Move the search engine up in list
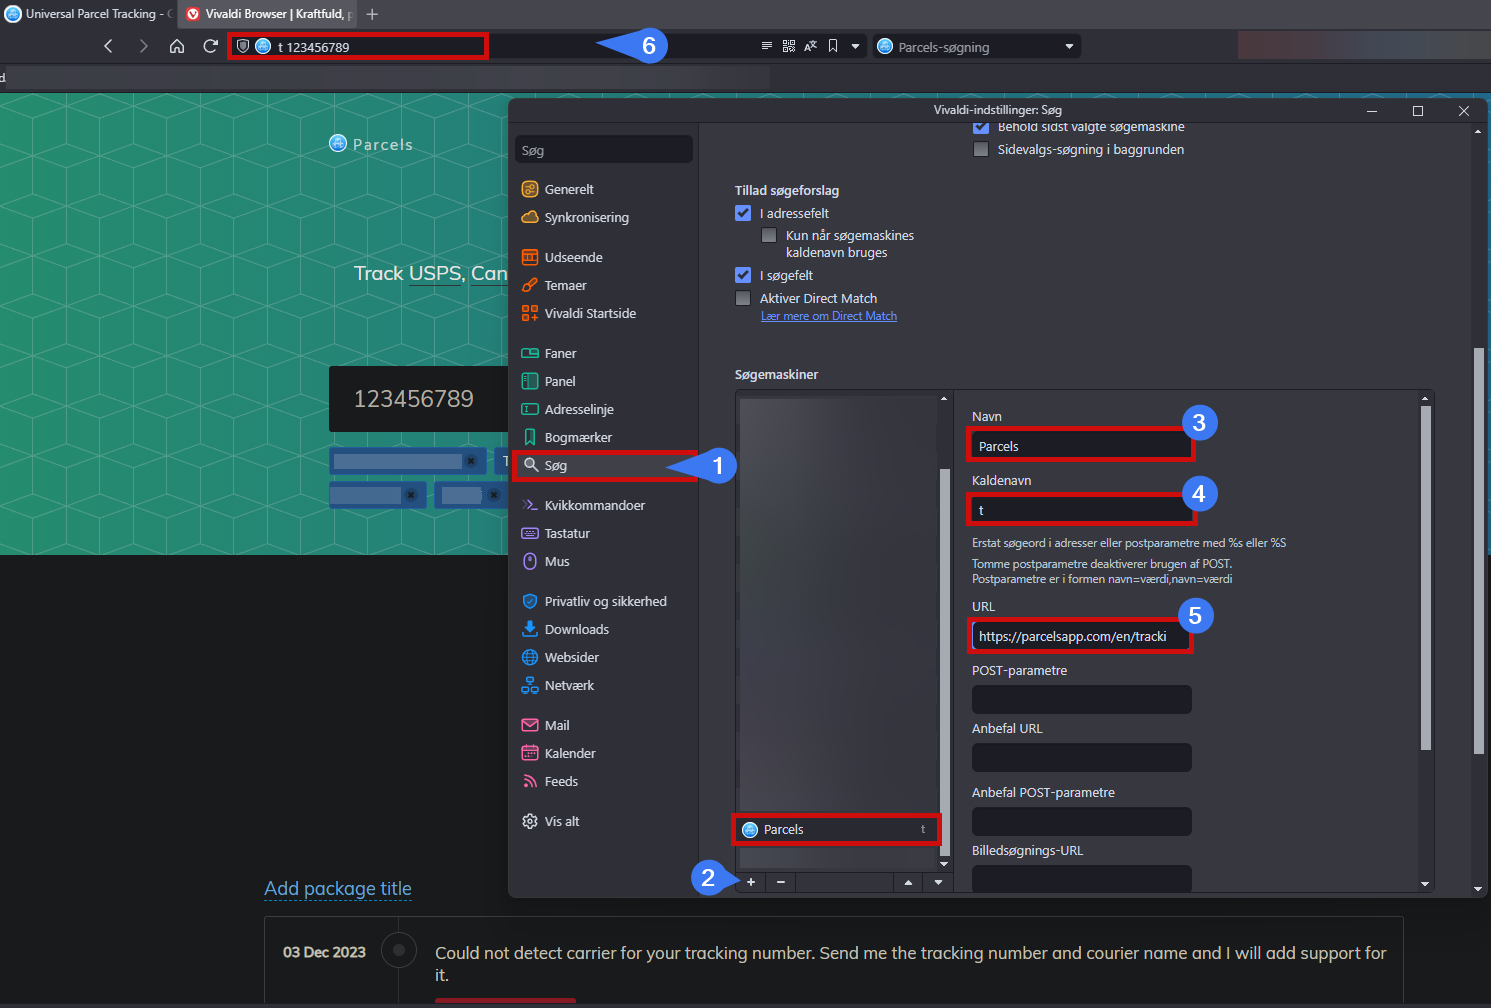This screenshot has width=1491, height=1008. 908,882
